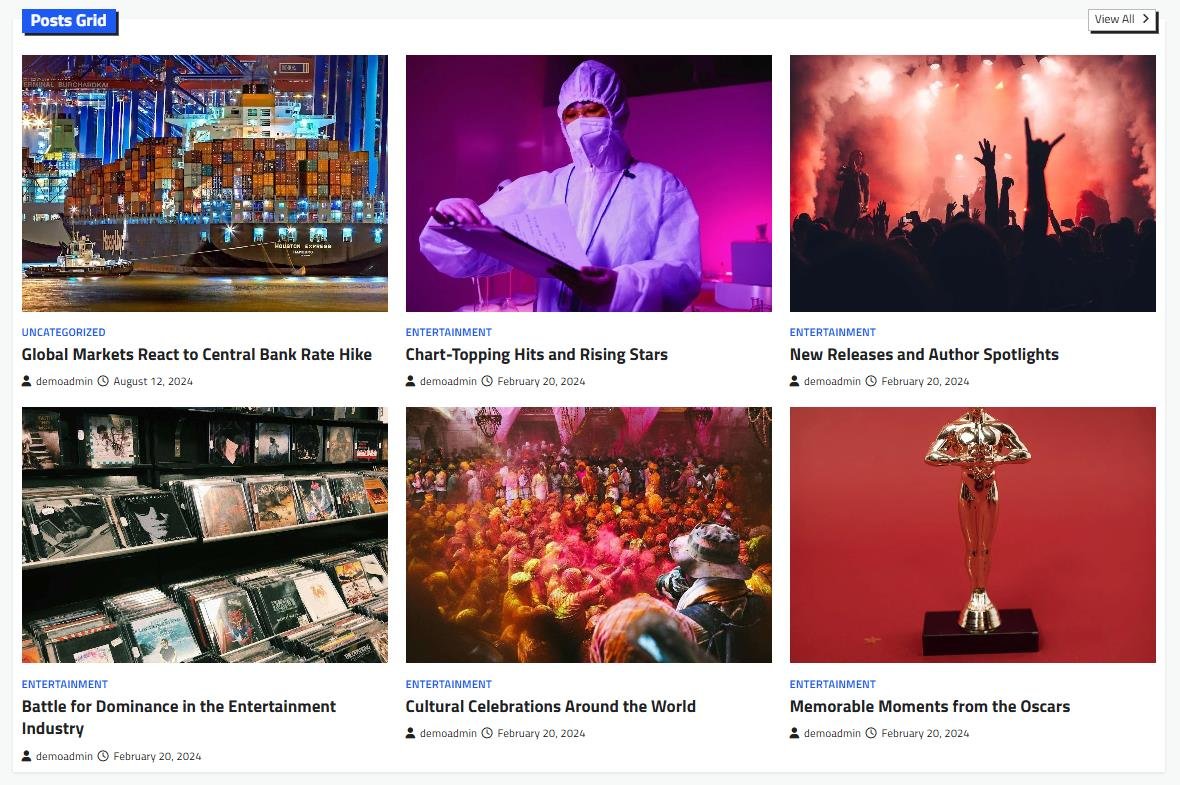This screenshot has height=785, width=1180.
Task: Open Global Markets React to Central Bank article
Action: pyautogui.click(x=196, y=354)
